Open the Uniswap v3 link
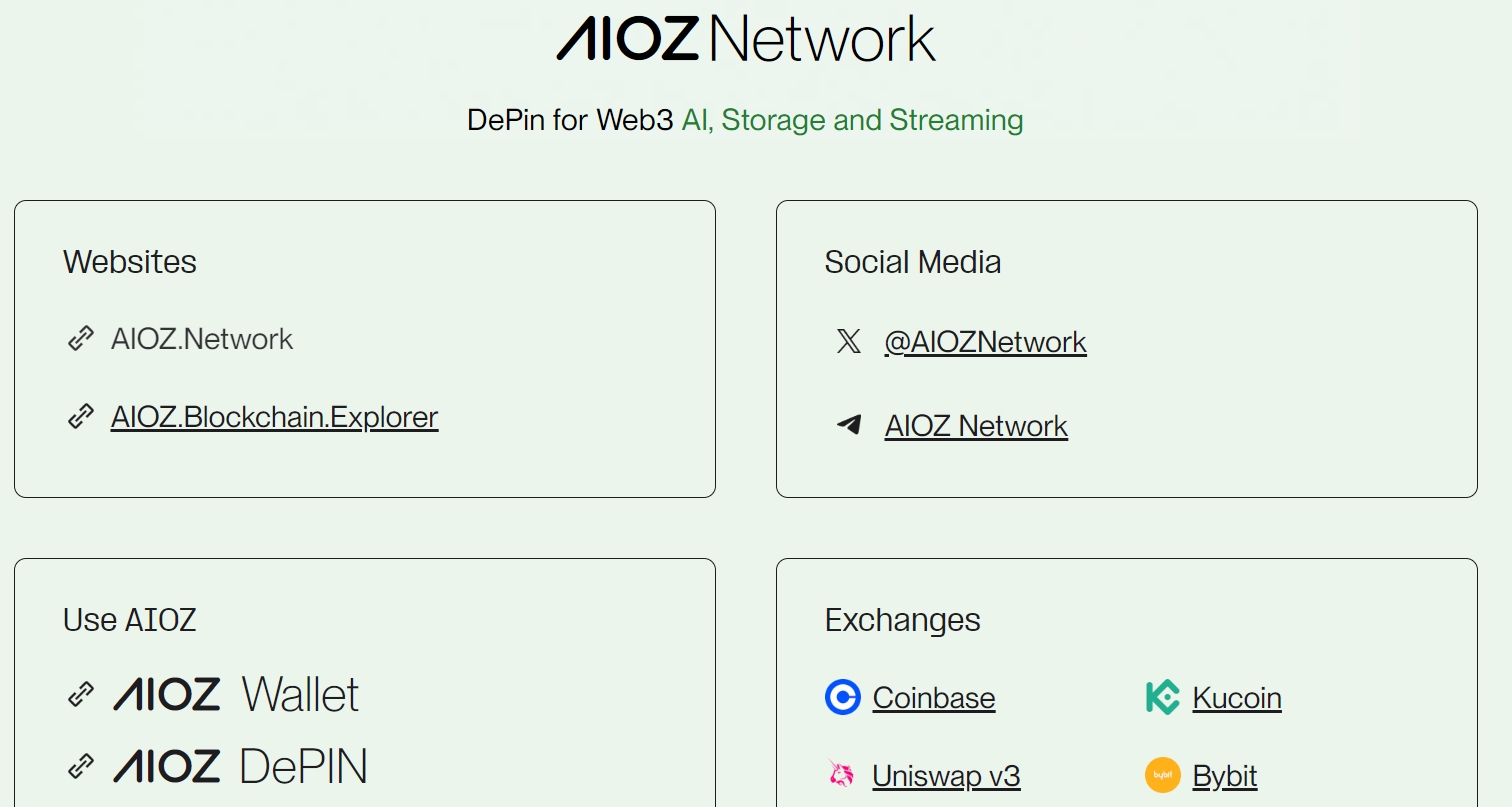1512x807 pixels. [945, 775]
